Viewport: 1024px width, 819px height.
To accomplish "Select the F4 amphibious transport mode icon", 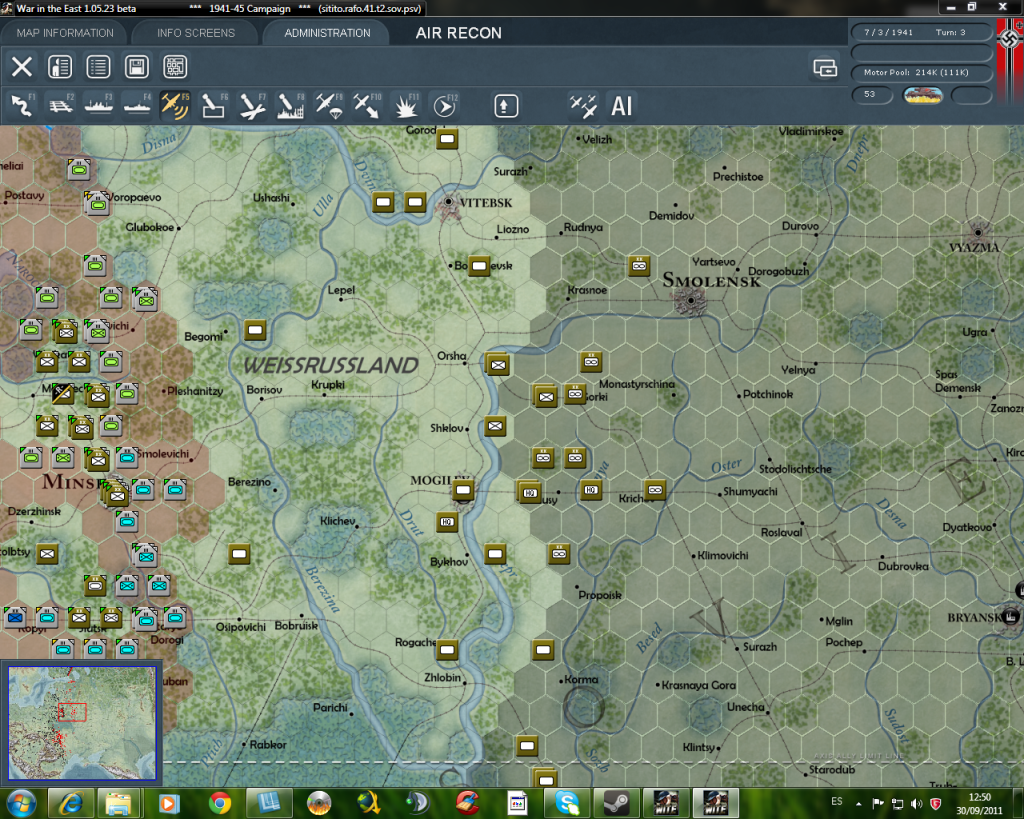I will click(x=137, y=106).
